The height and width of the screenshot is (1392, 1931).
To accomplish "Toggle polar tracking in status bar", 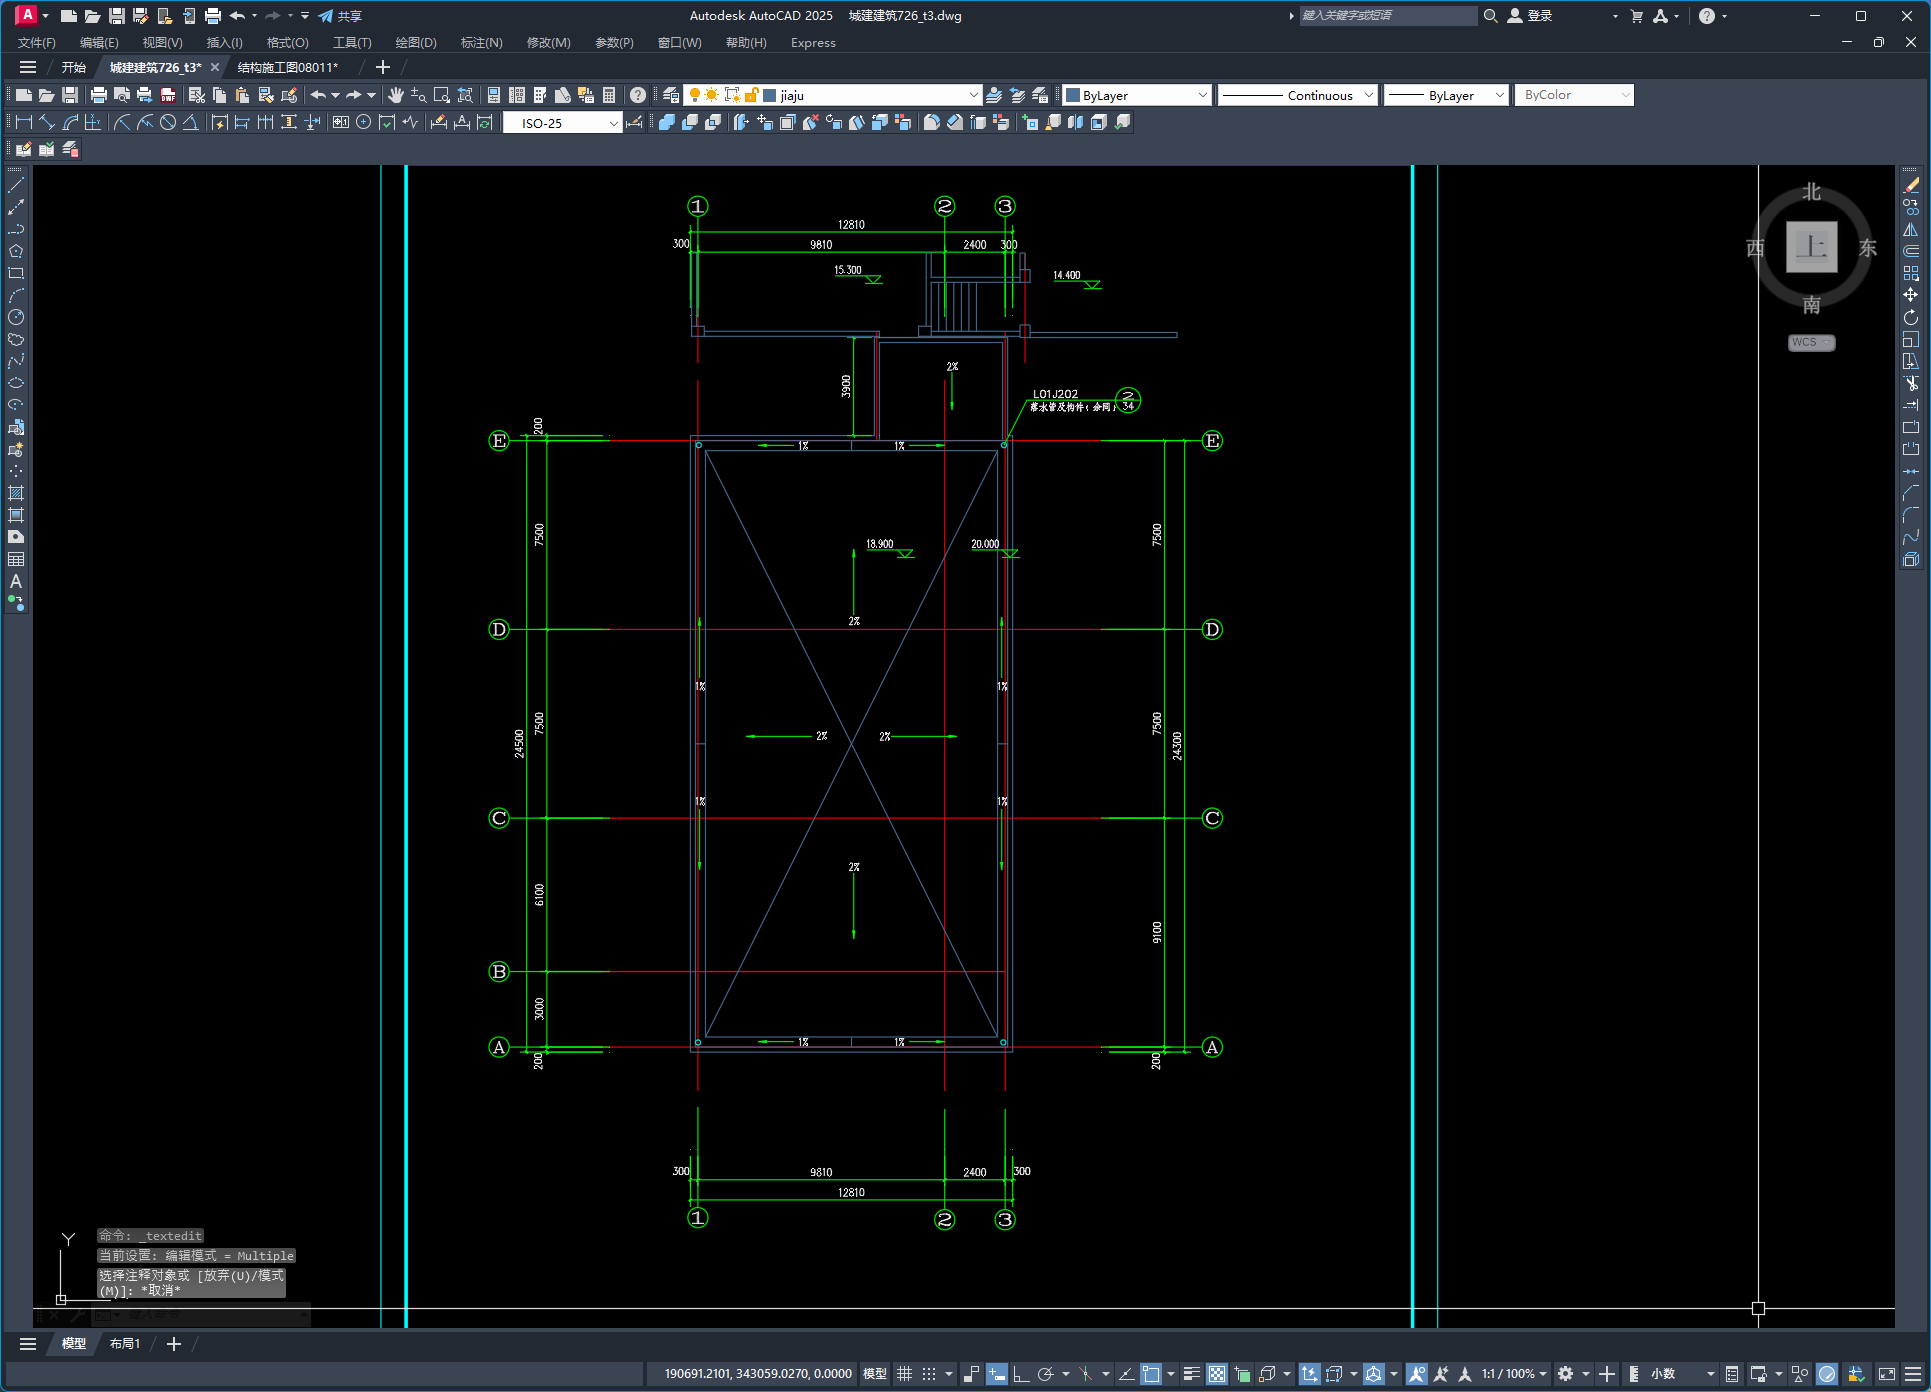I will (x=1046, y=1374).
